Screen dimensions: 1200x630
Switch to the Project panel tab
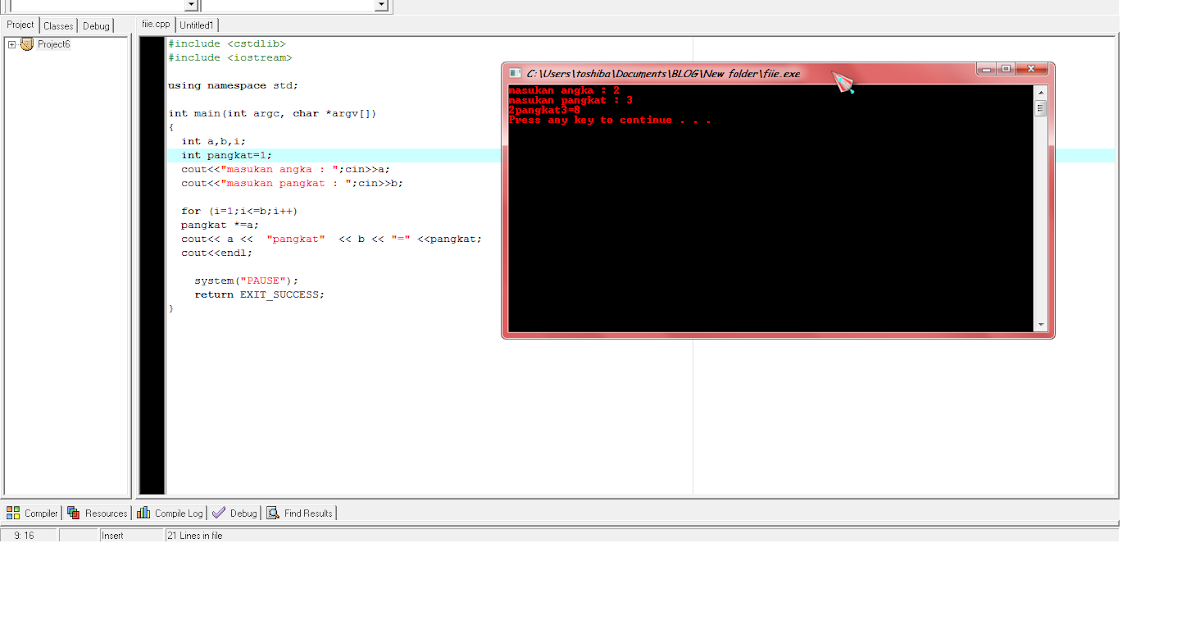(x=20, y=25)
